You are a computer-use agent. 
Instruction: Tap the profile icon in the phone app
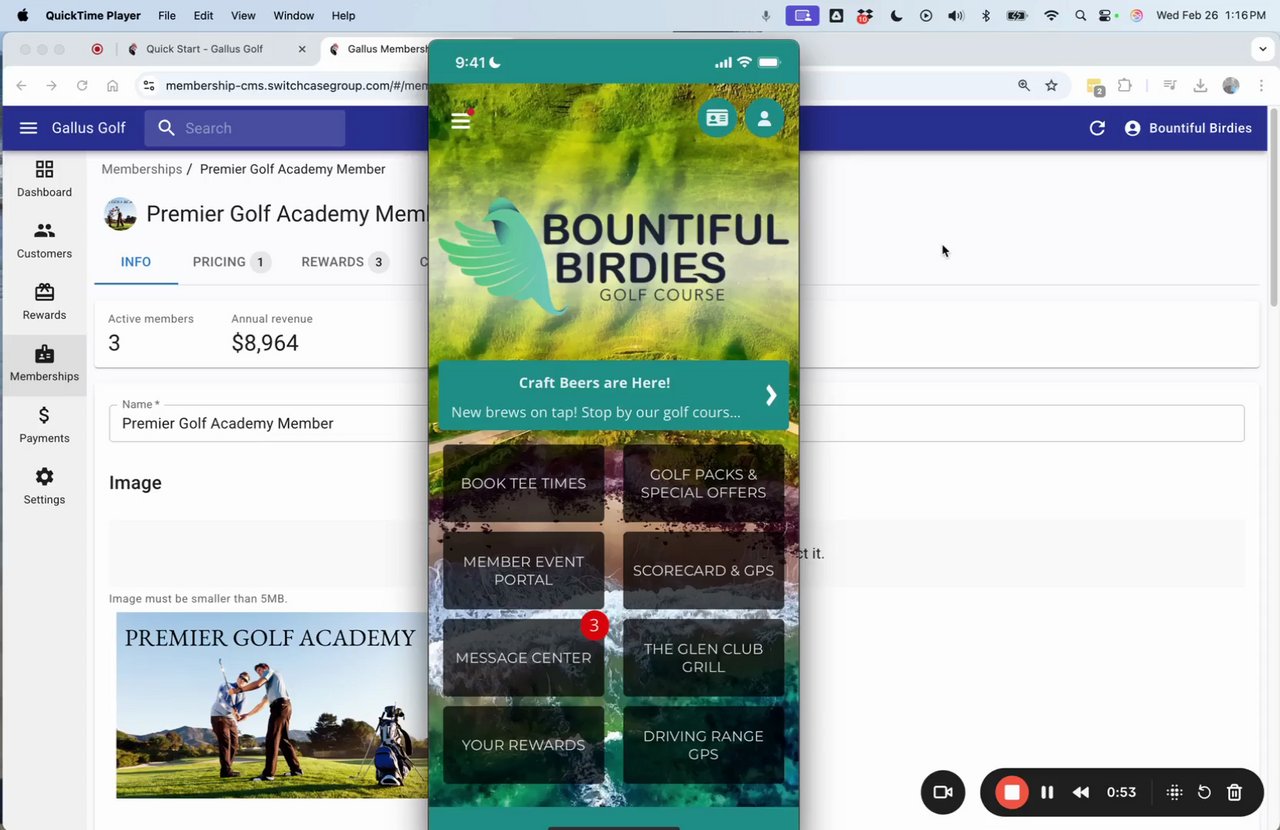coord(764,118)
